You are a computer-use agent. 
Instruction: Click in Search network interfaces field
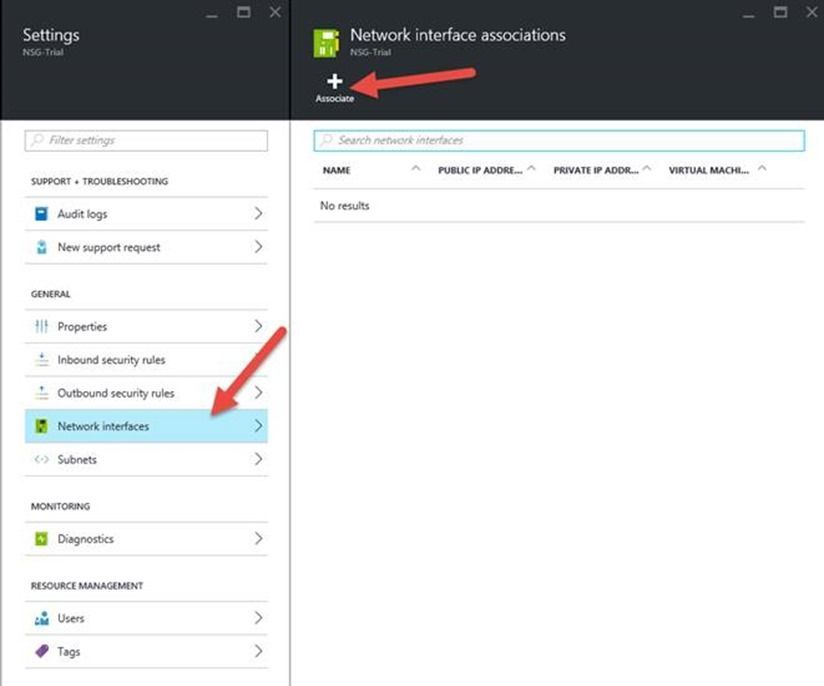[559, 140]
